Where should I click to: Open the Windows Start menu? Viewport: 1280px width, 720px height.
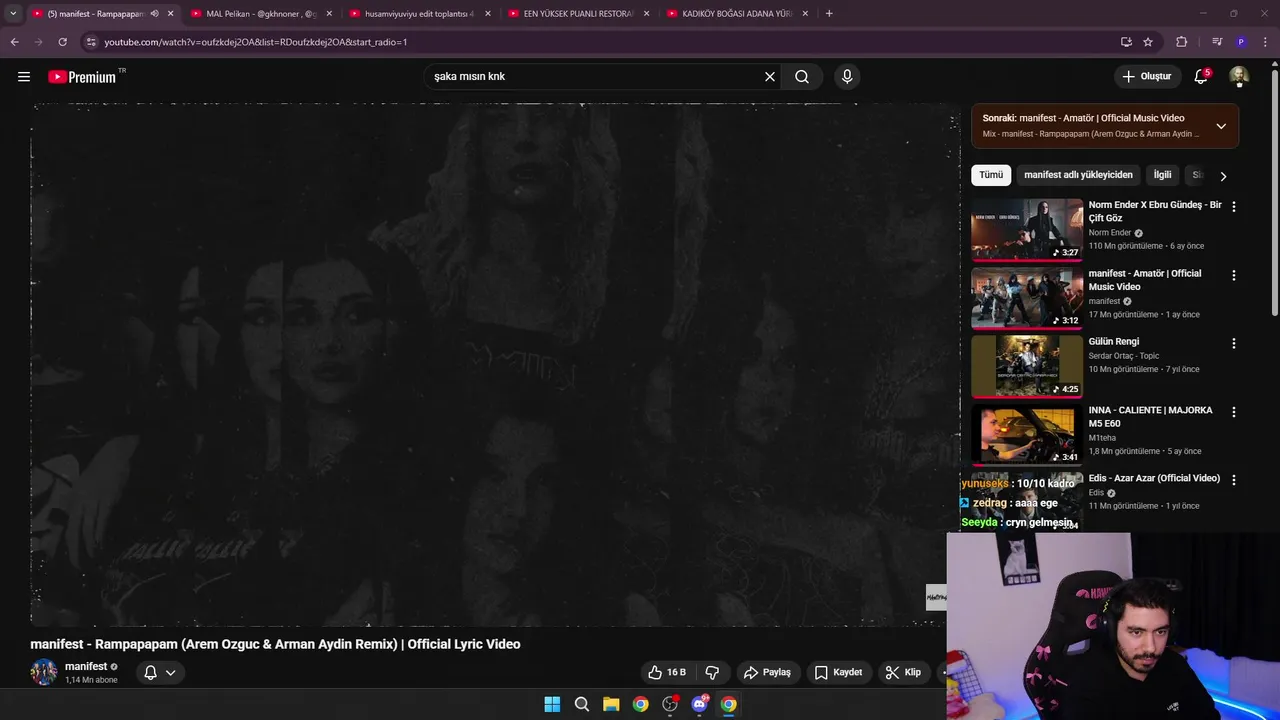tap(552, 704)
